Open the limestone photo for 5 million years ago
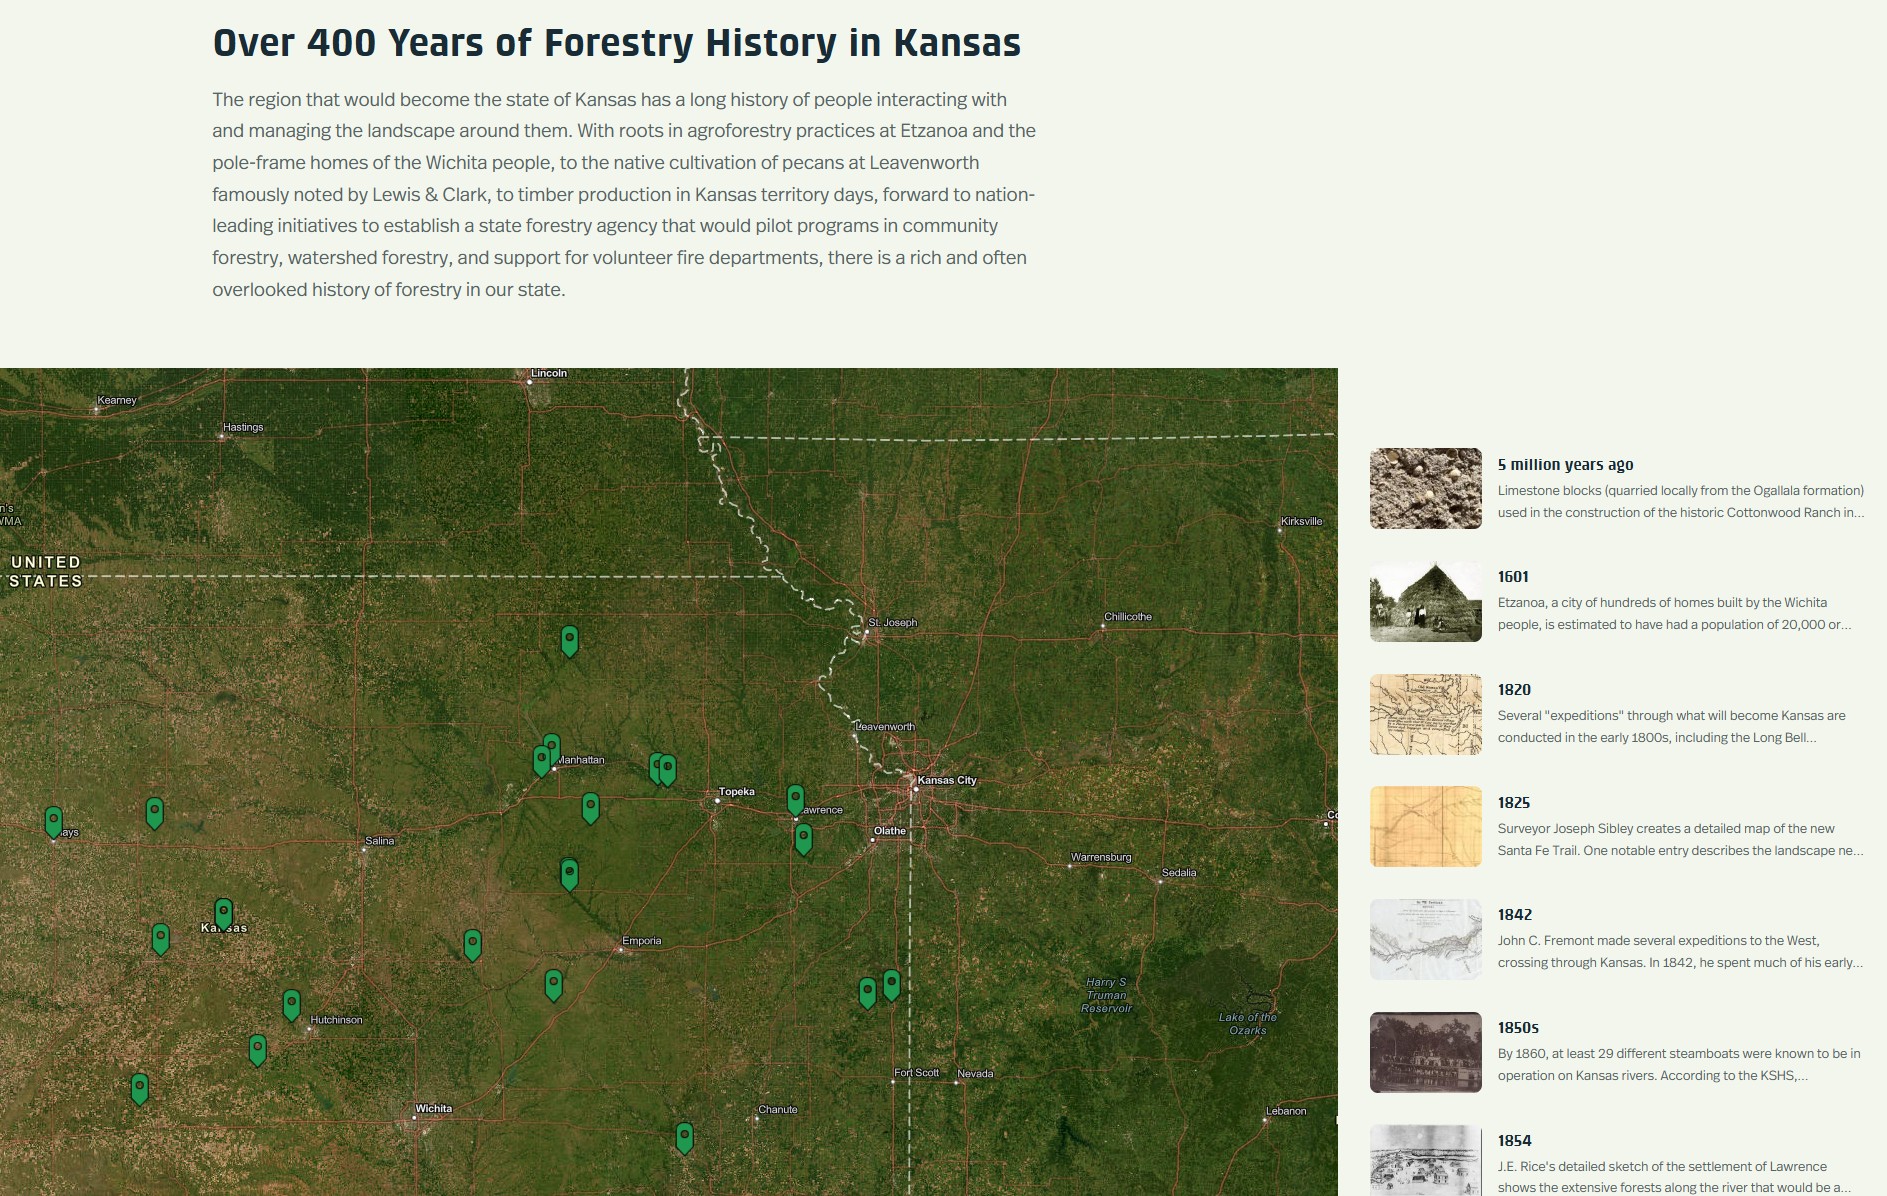 (x=1425, y=488)
